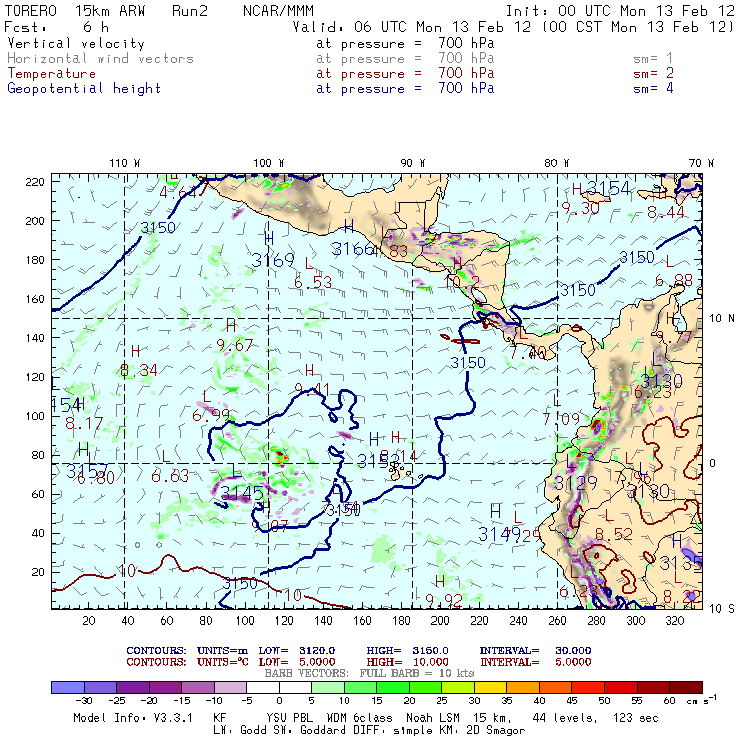Select the red 'Temperature' legend label
The height and width of the screenshot is (740, 740).
[x=52, y=73]
